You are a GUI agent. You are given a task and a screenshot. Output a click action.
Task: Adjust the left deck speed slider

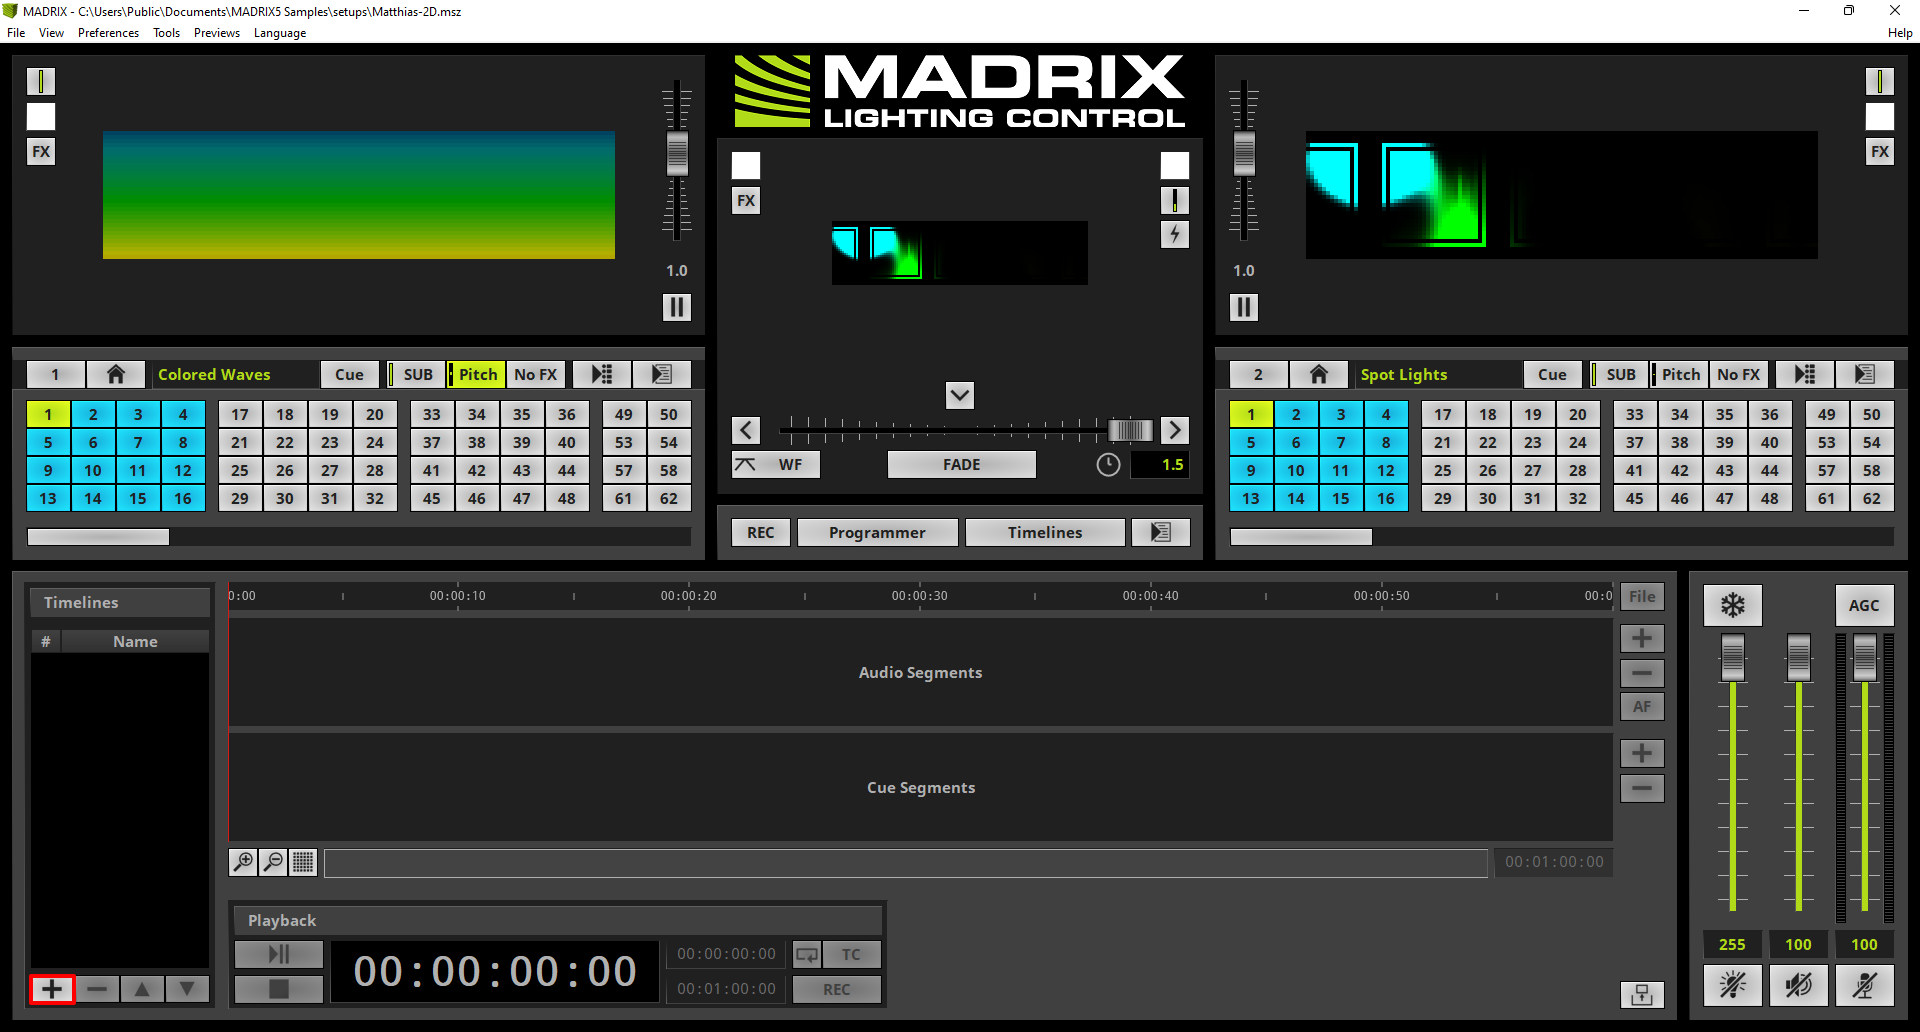click(x=677, y=154)
